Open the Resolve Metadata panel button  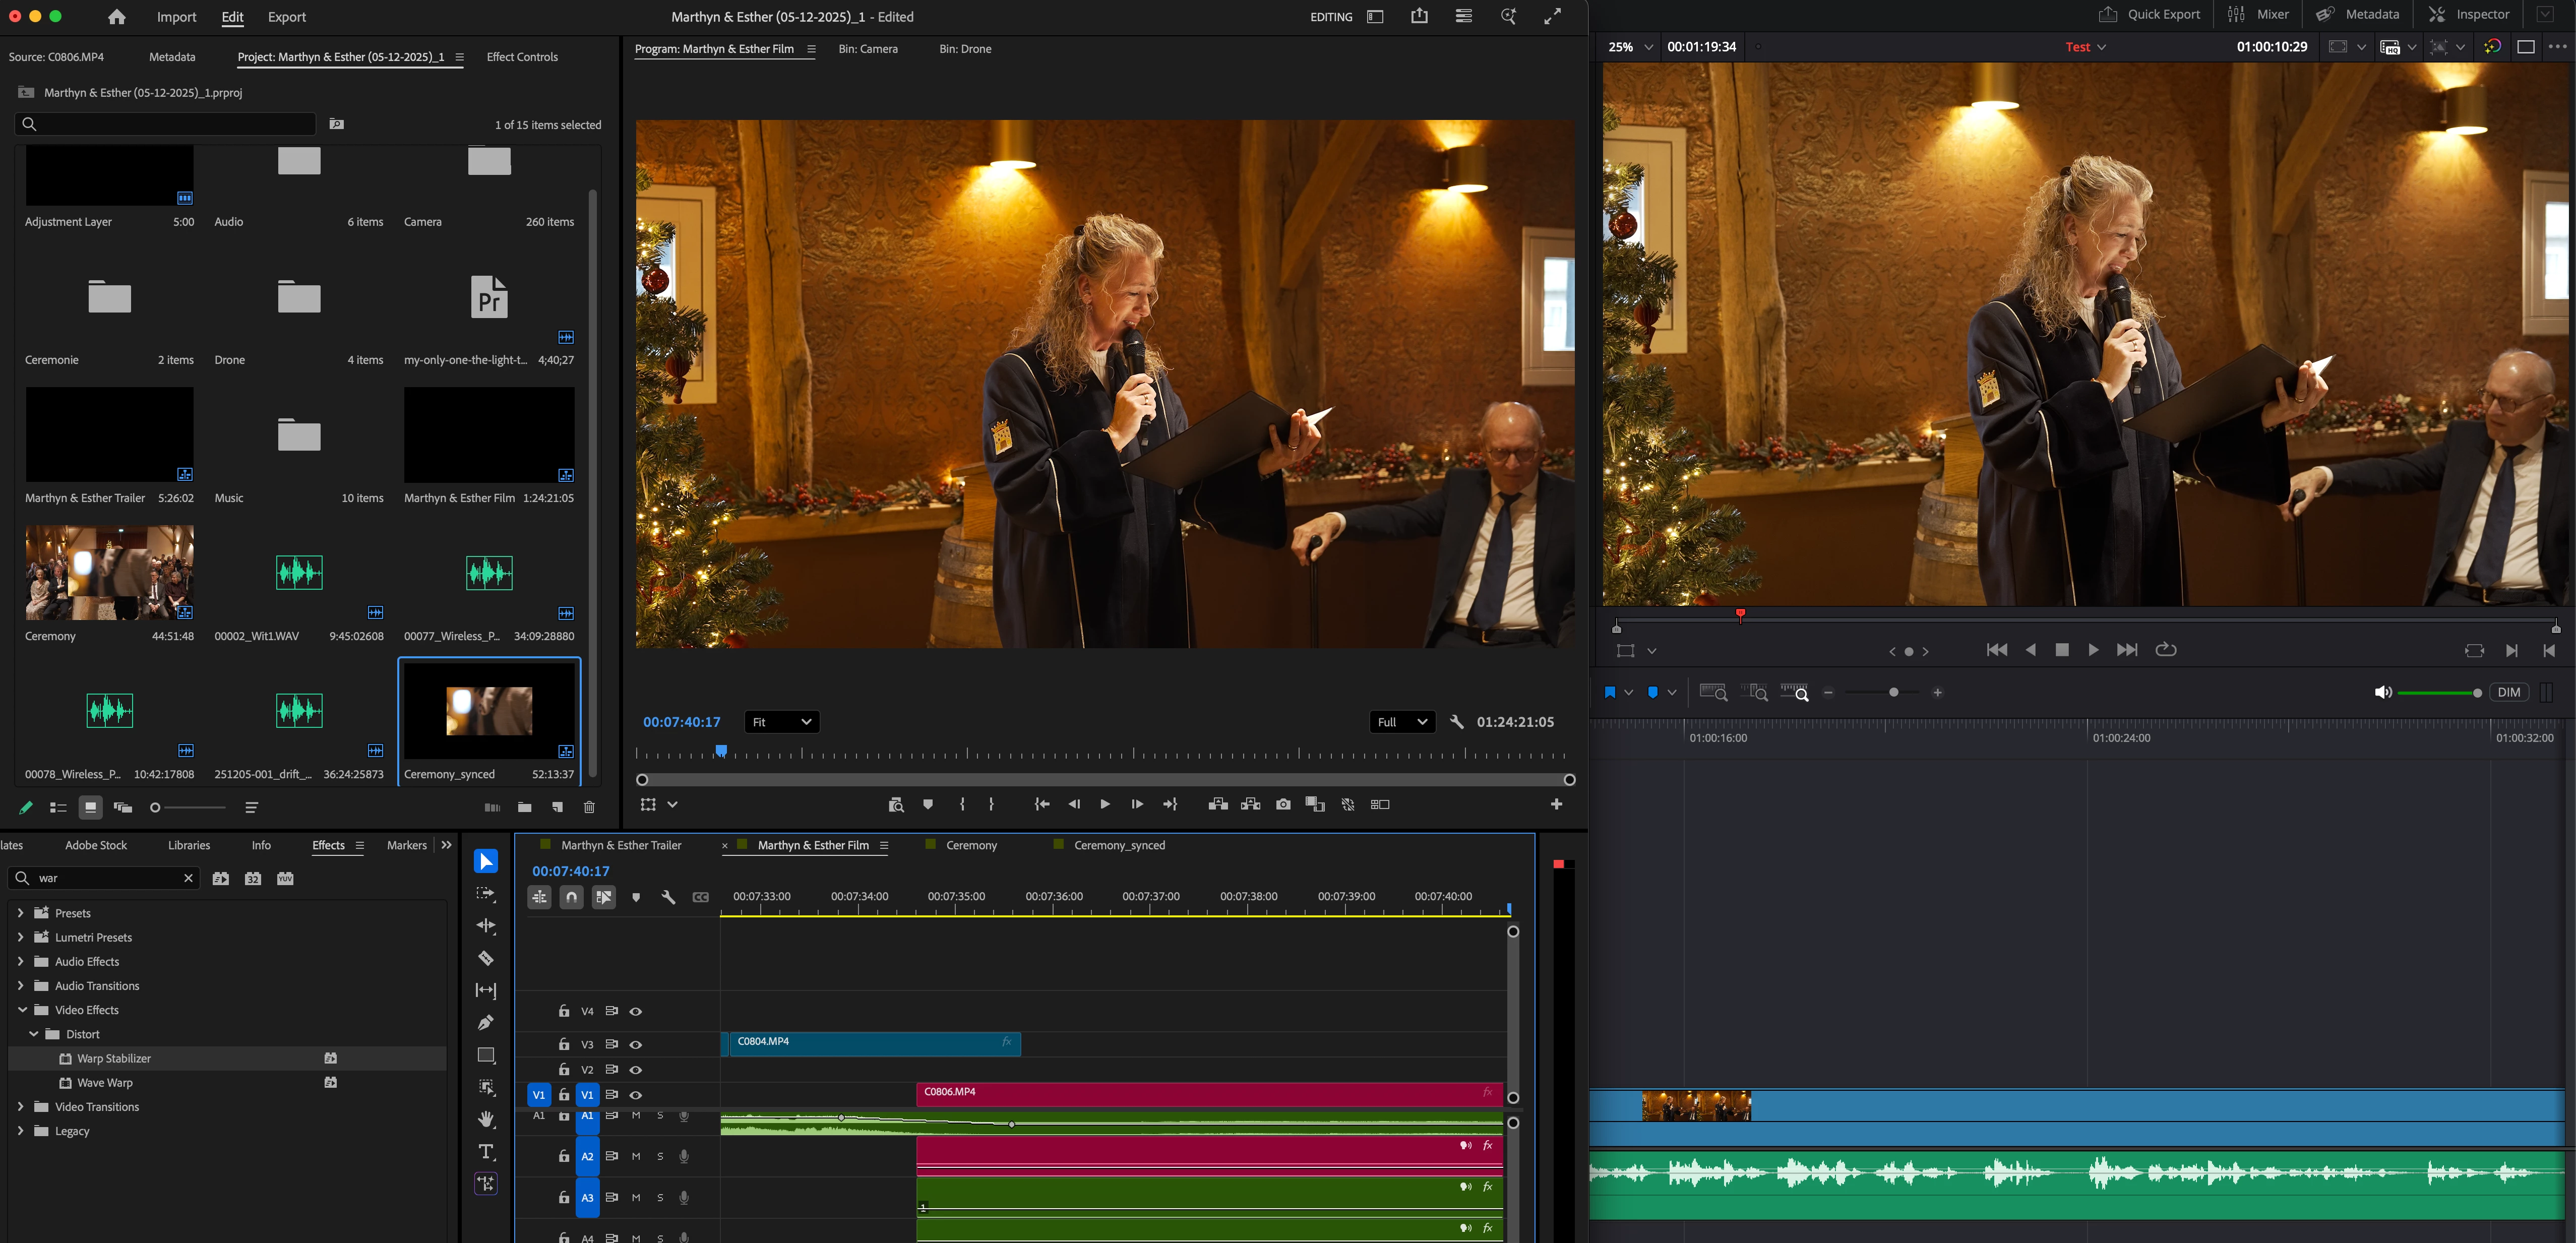pyautogui.click(x=2358, y=14)
